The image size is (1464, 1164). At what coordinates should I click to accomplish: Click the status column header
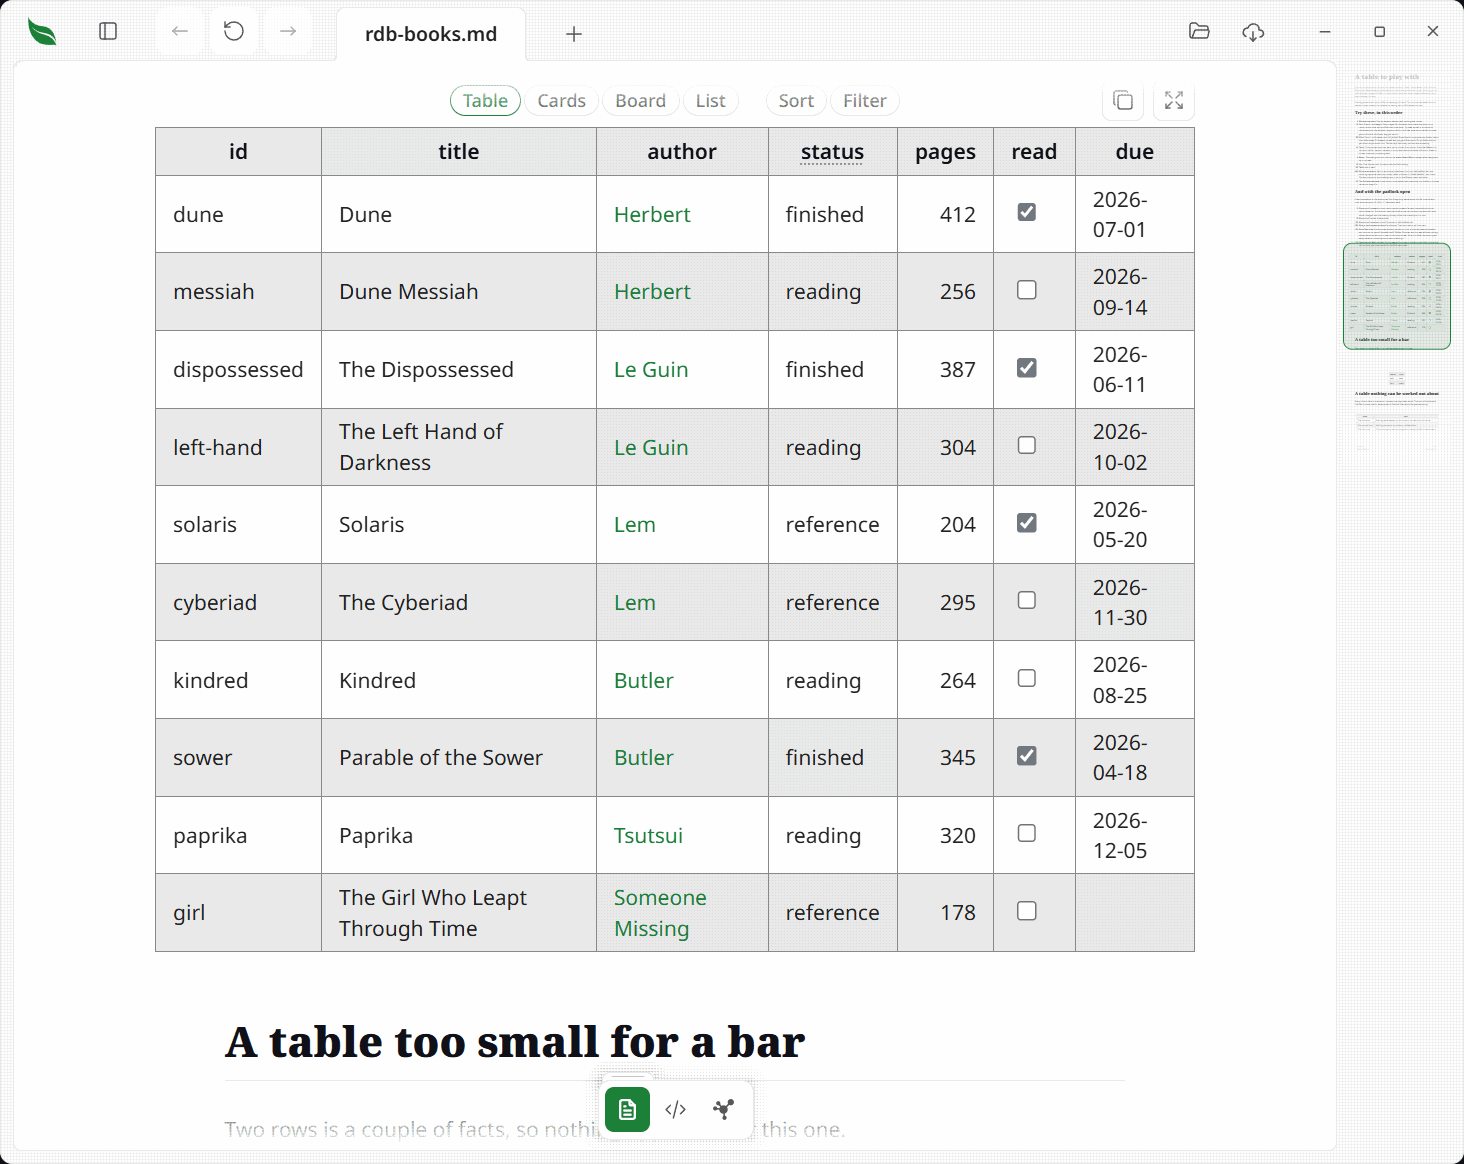tap(832, 152)
